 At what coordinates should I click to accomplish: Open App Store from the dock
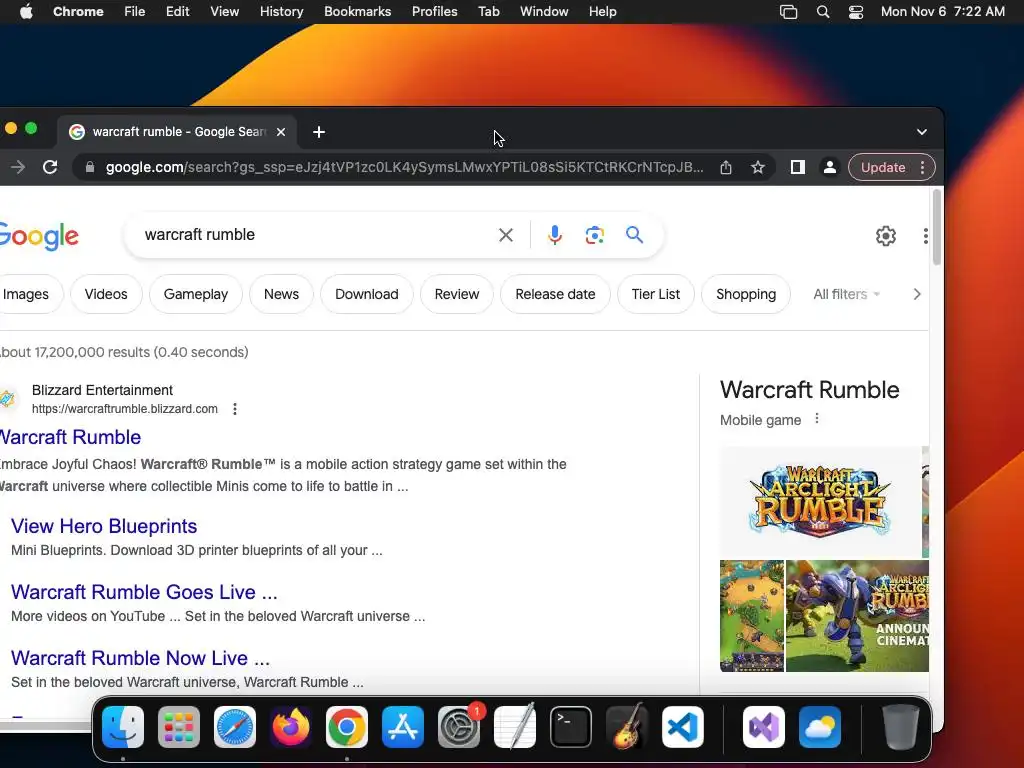pyautogui.click(x=403, y=727)
